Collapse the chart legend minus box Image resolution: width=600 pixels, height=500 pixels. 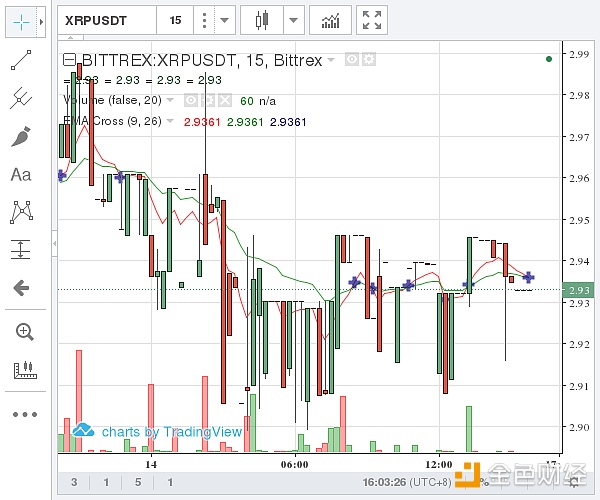(69, 60)
